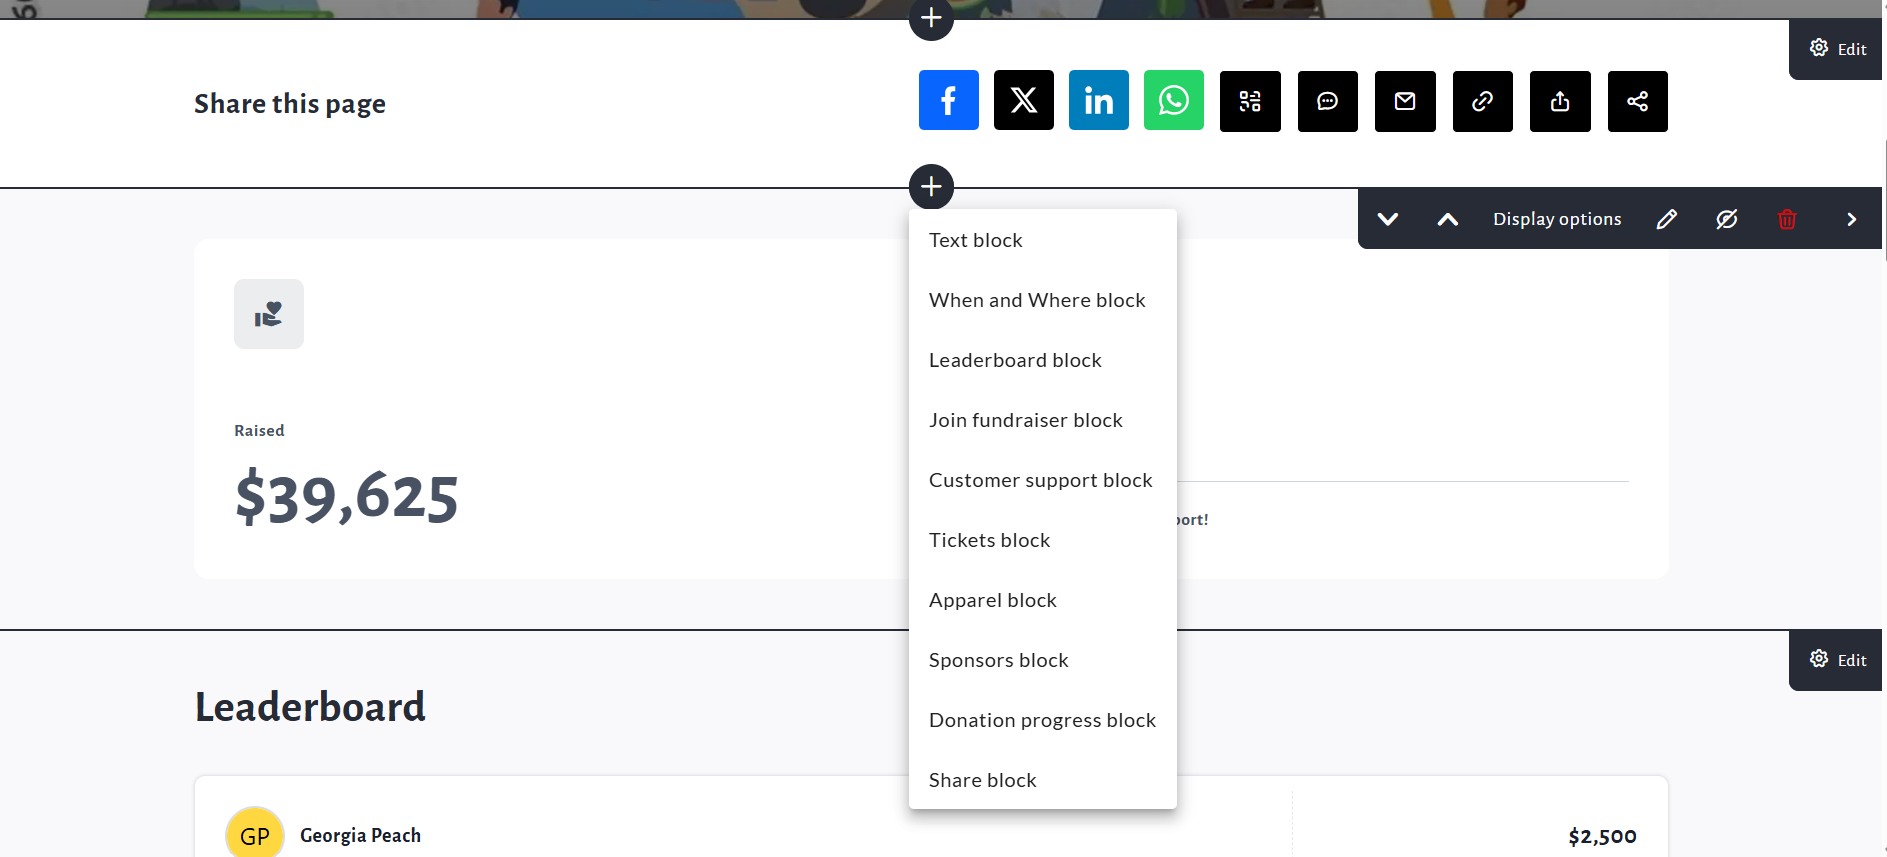
Task: Click the WhatsApp share icon
Action: point(1173,100)
